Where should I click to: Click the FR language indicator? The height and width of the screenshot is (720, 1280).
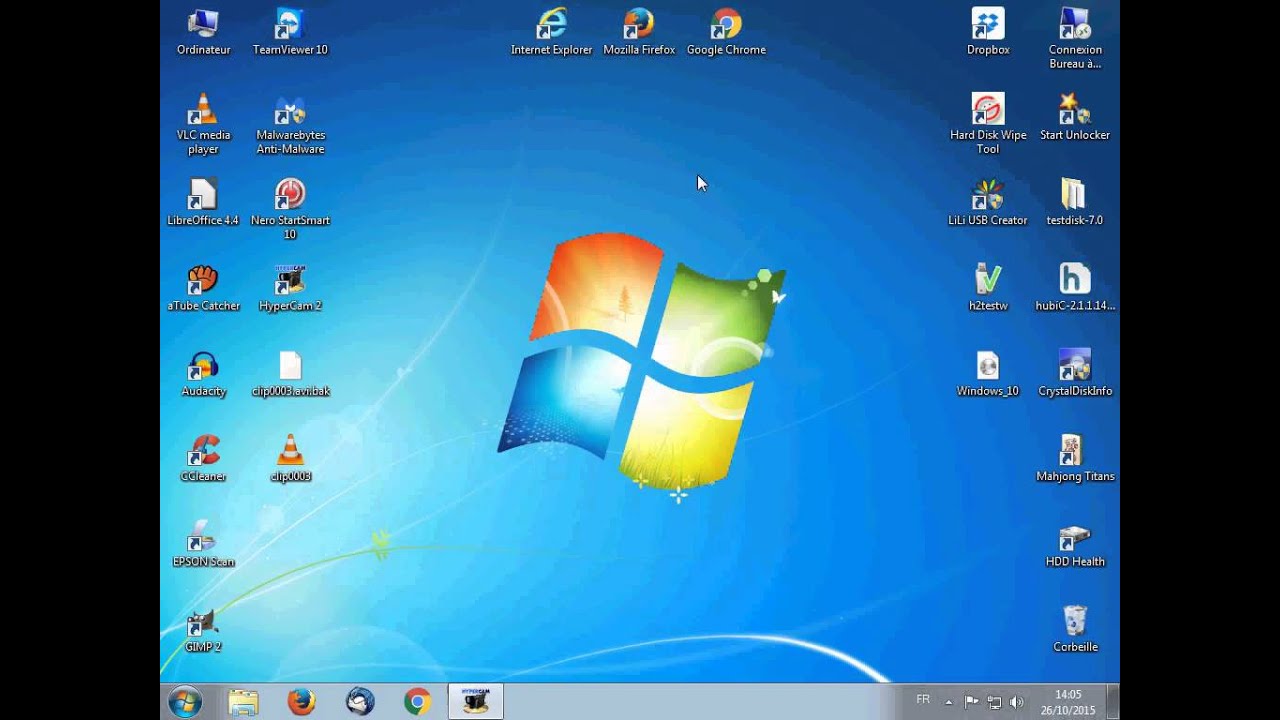(923, 700)
